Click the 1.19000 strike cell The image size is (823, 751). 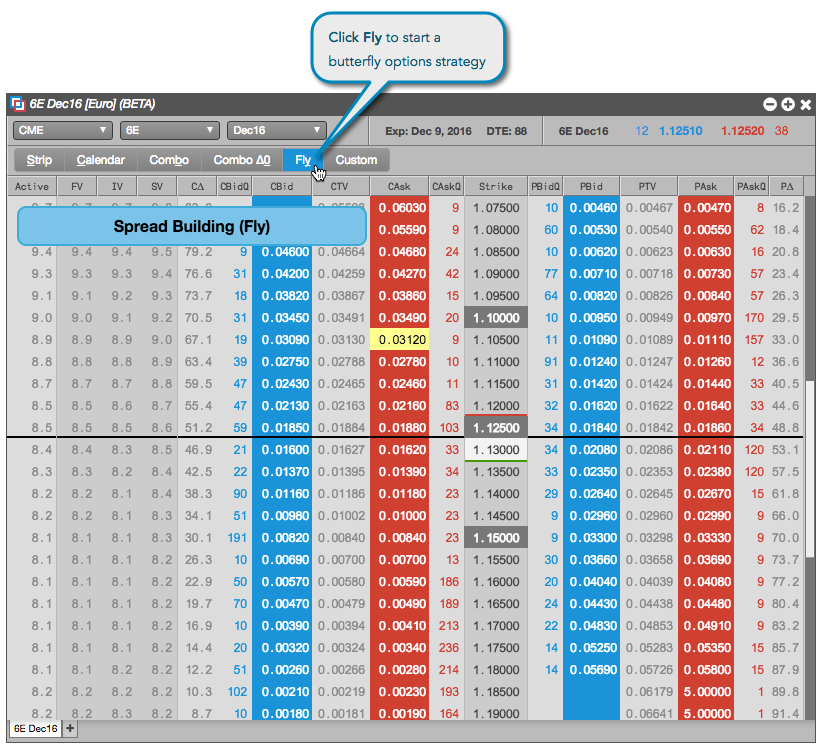pos(496,713)
